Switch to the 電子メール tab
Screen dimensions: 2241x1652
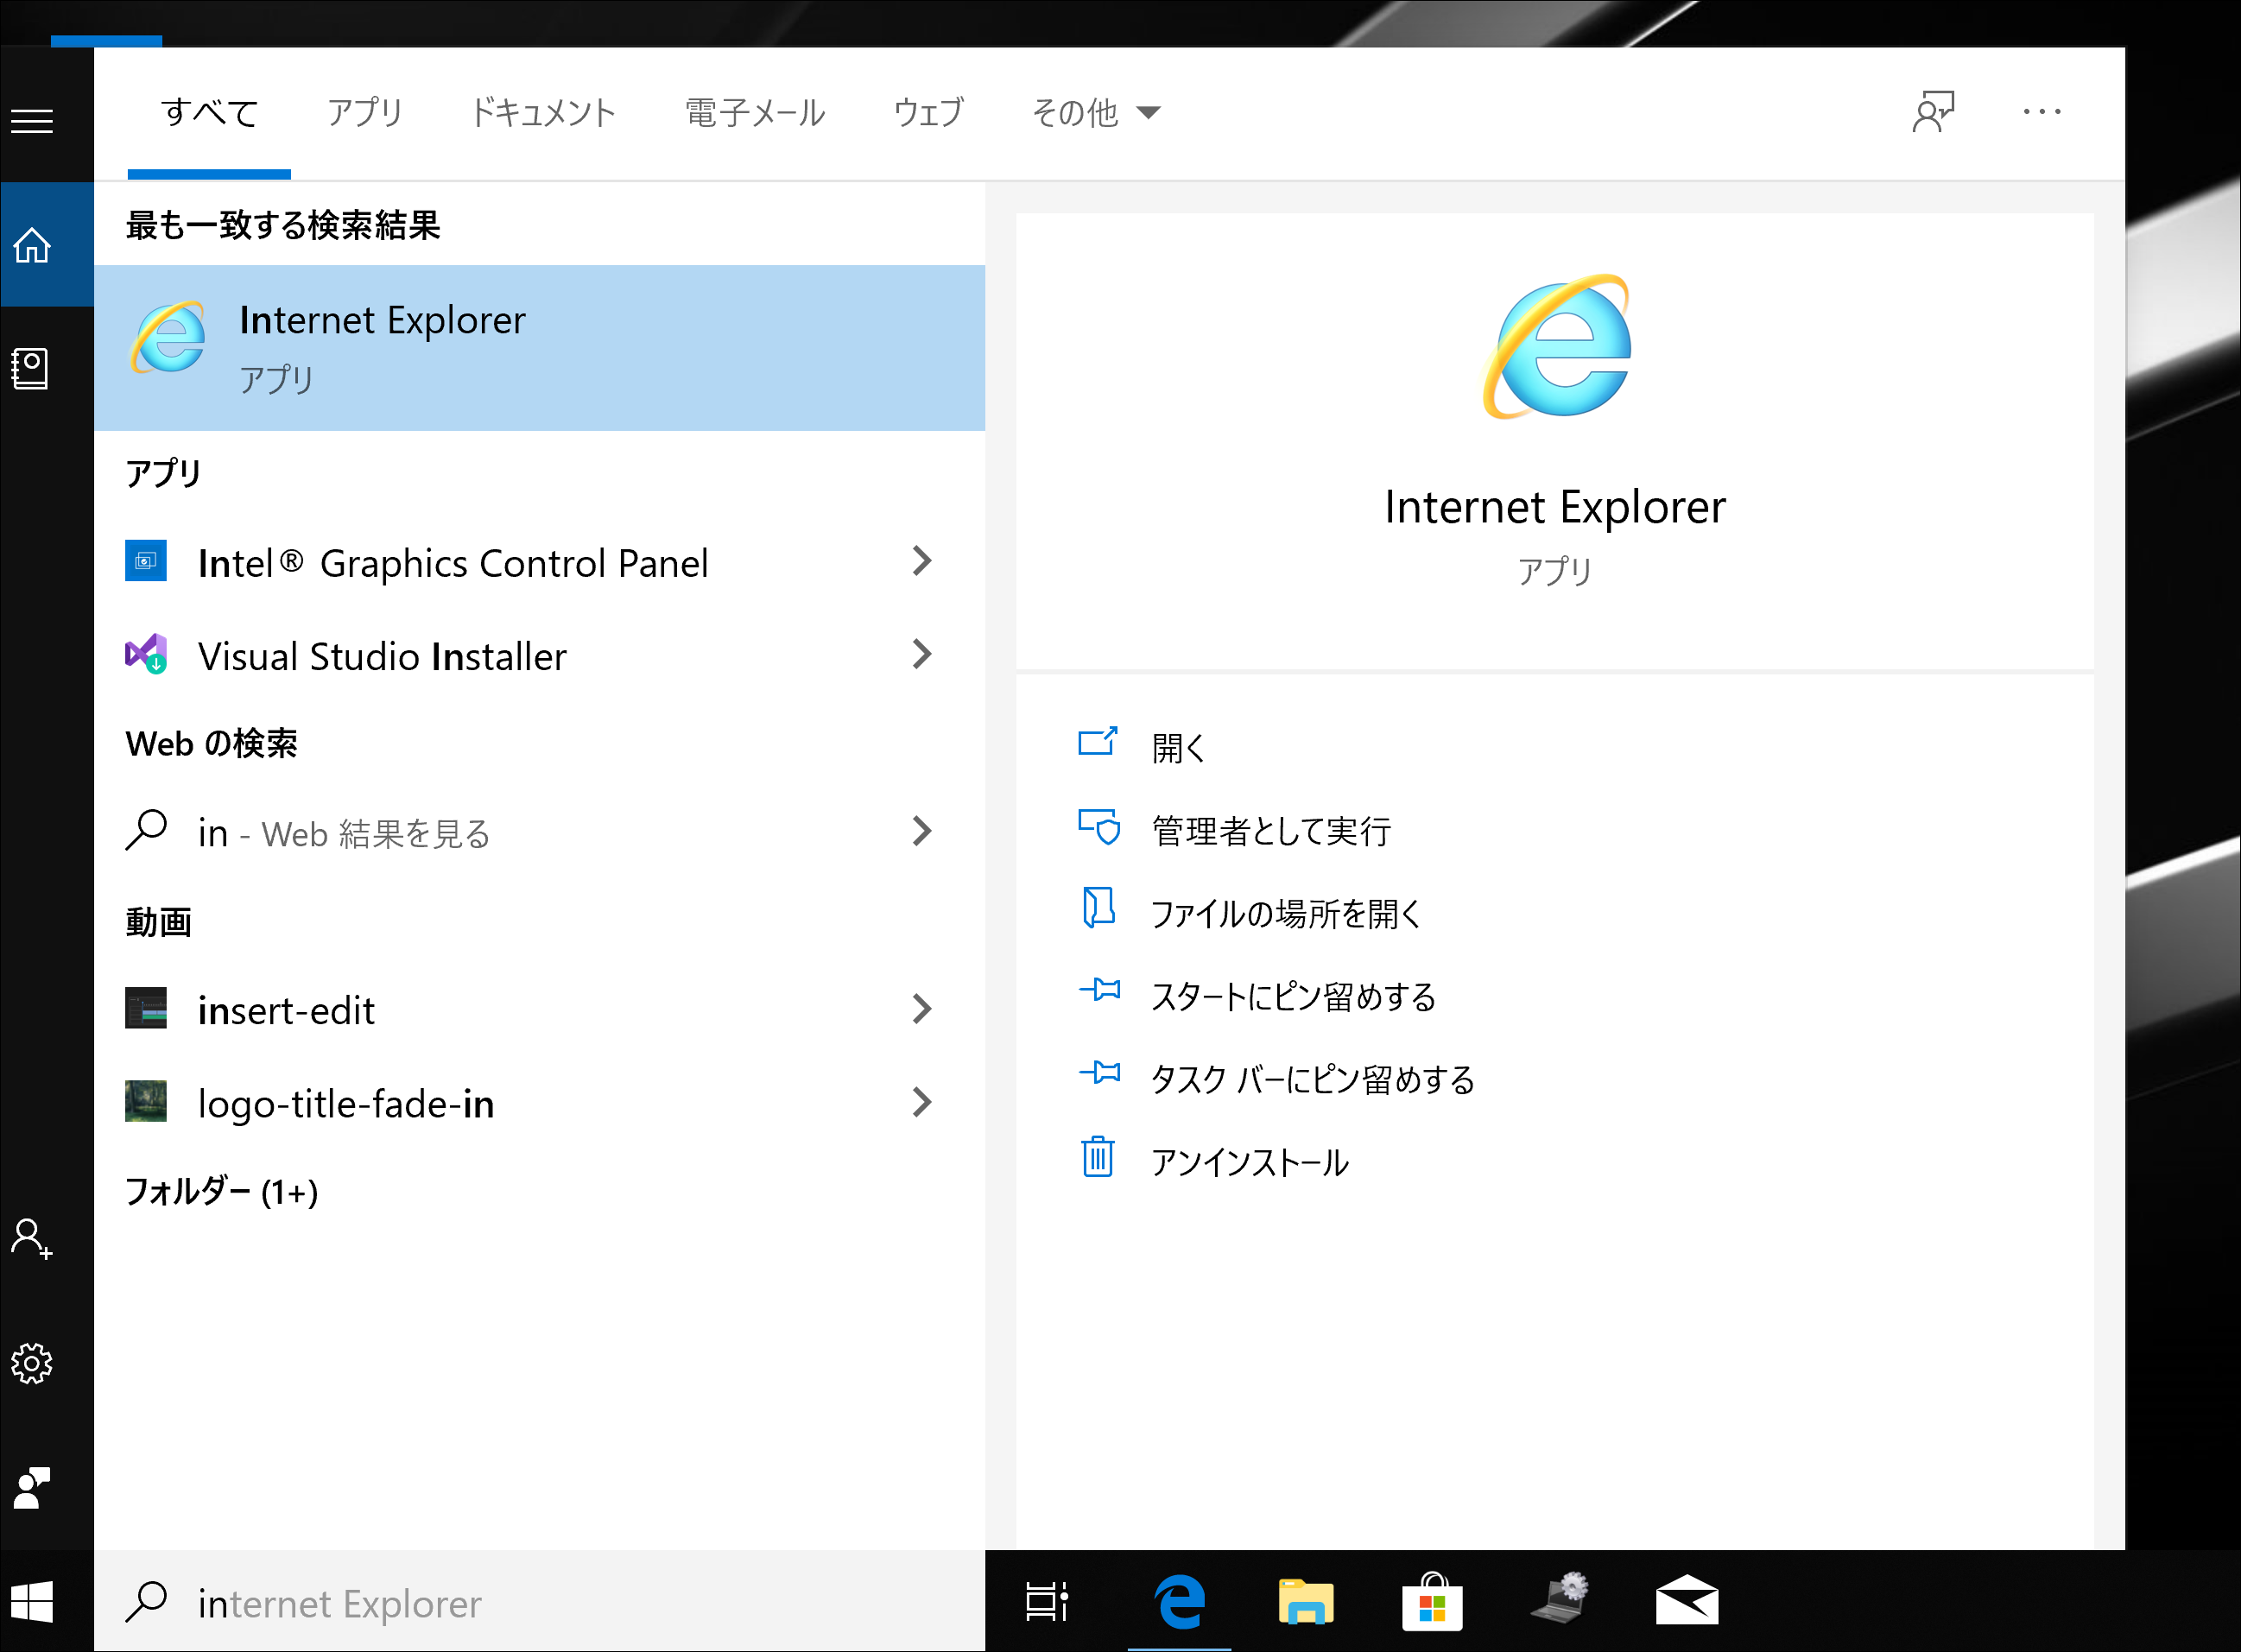[x=755, y=112]
